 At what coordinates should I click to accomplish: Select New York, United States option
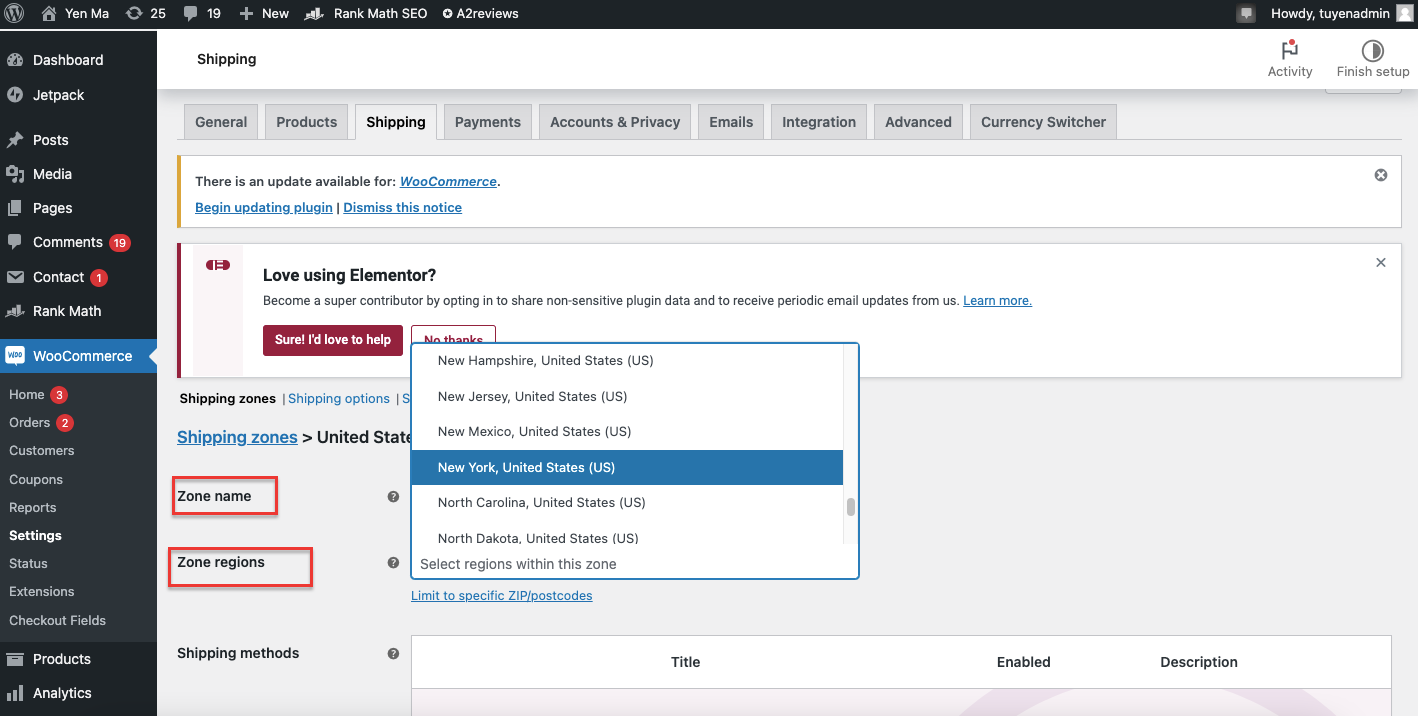pyautogui.click(x=627, y=467)
